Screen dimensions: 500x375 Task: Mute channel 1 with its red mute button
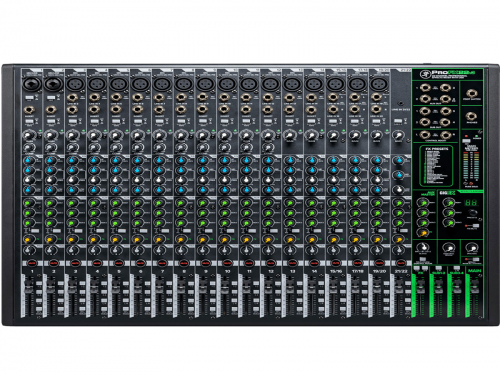click(32, 263)
